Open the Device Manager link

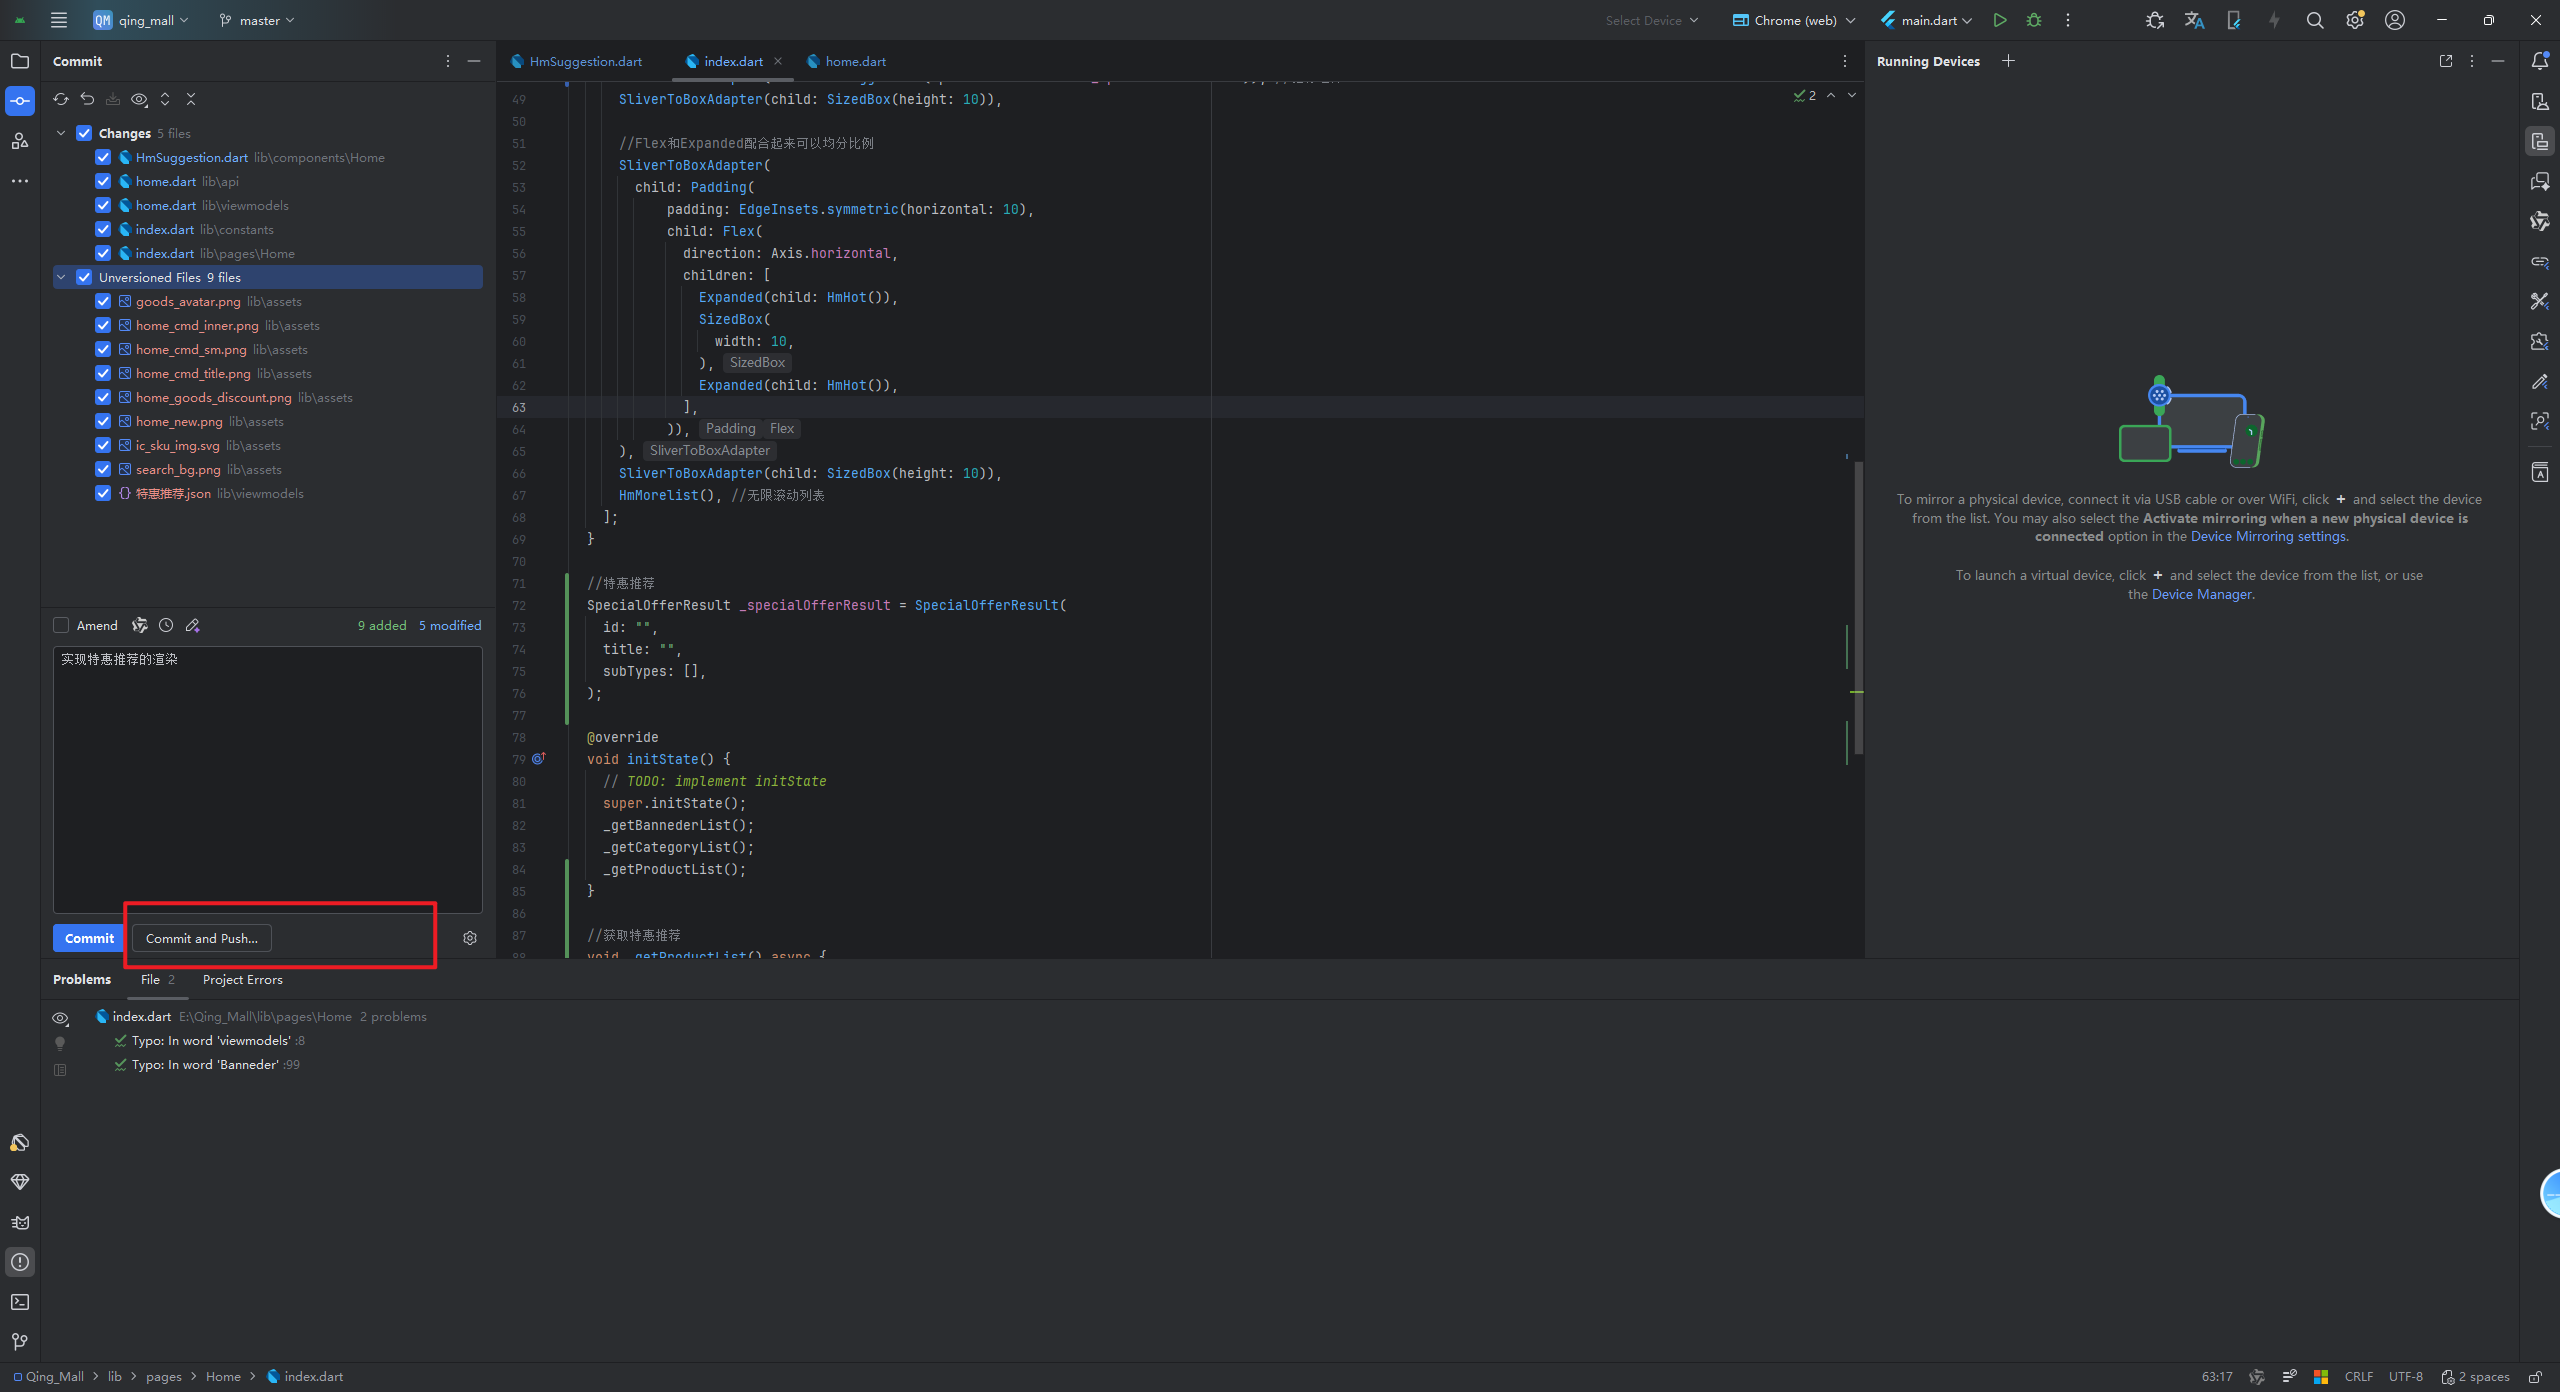2202,594
